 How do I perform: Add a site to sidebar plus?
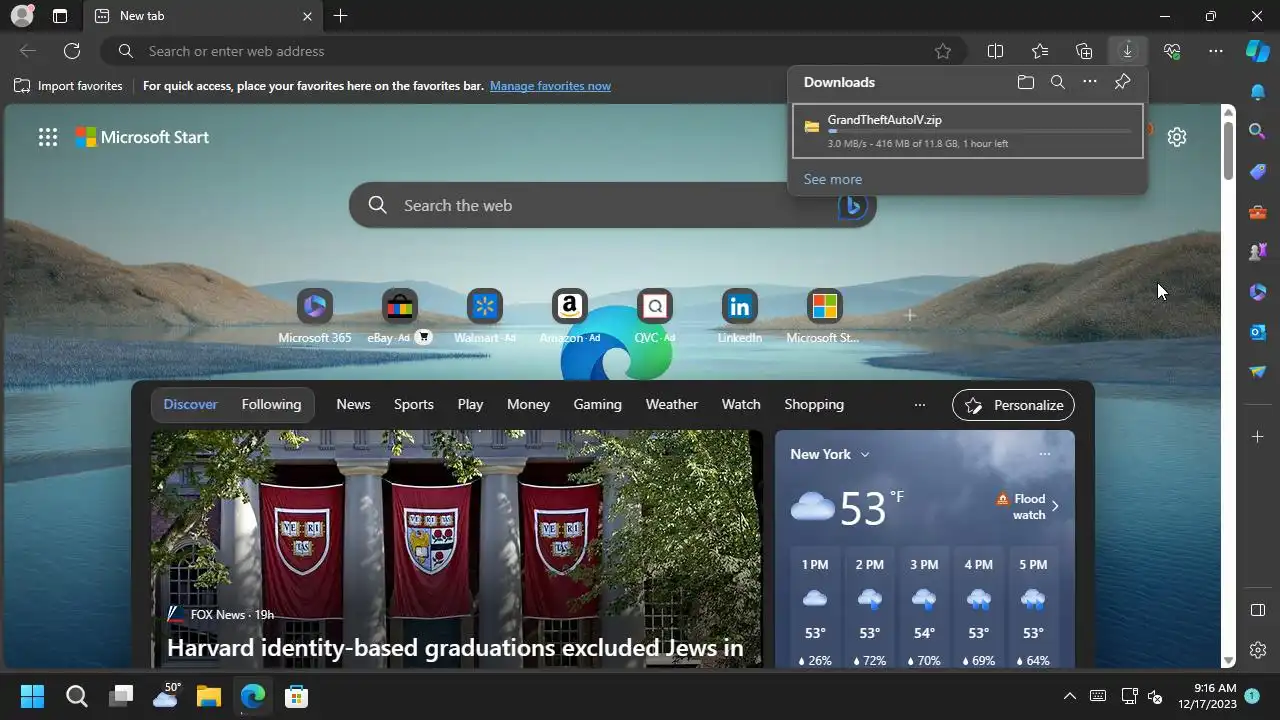click(x=1258, y=437)
